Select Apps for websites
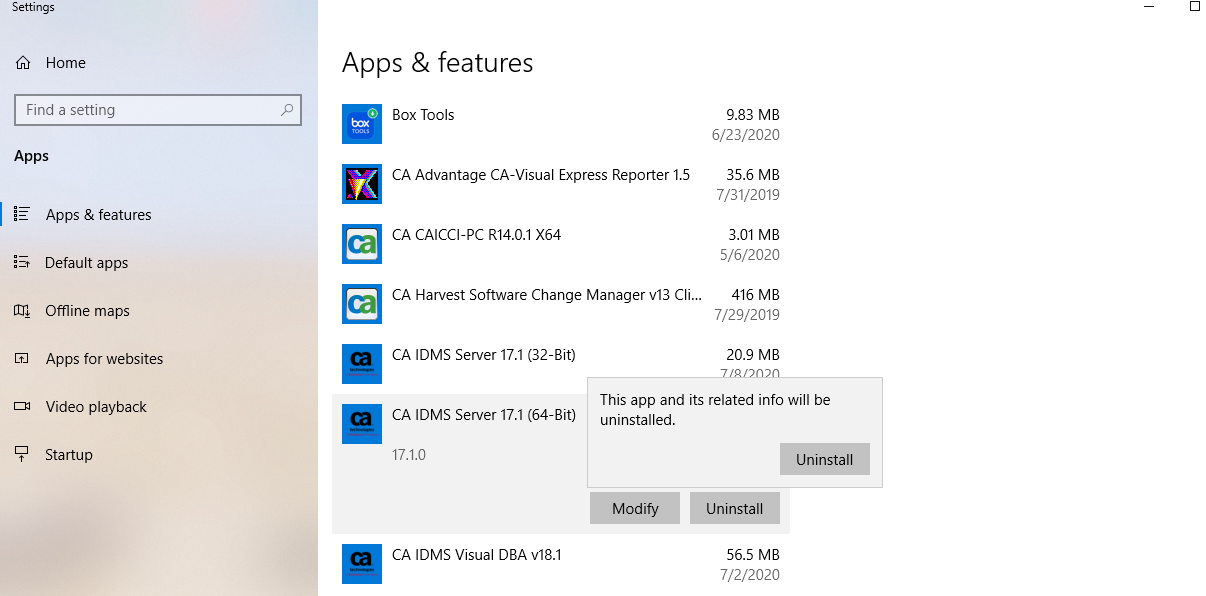The image size is (1206, 596). click(104, 359)
